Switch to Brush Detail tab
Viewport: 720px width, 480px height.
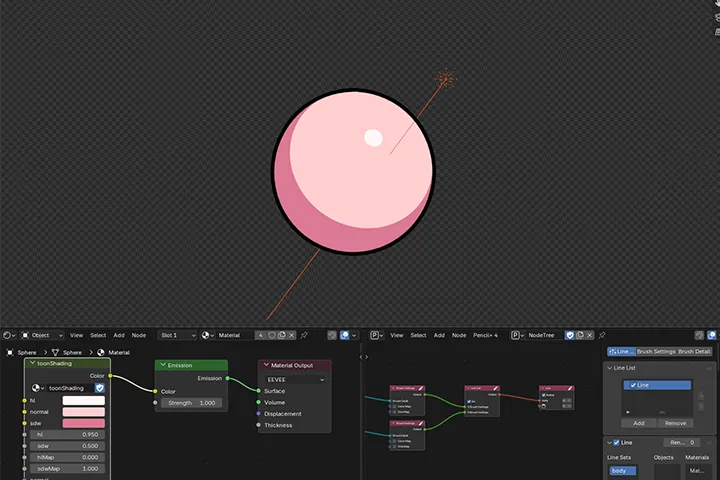point(694,351)
